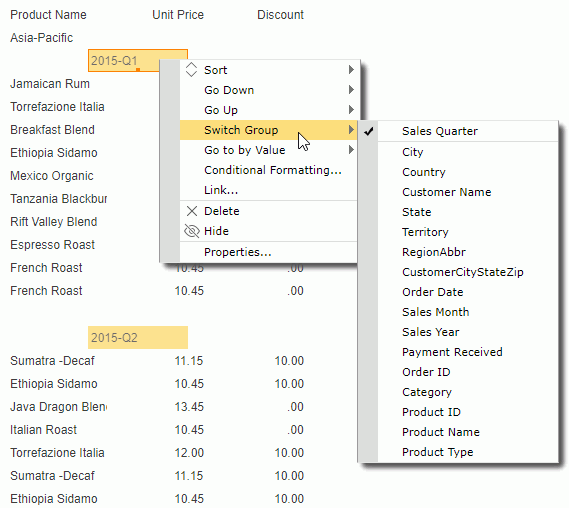
Task: Click the Product Name column header
Action: tap(48, 15)
